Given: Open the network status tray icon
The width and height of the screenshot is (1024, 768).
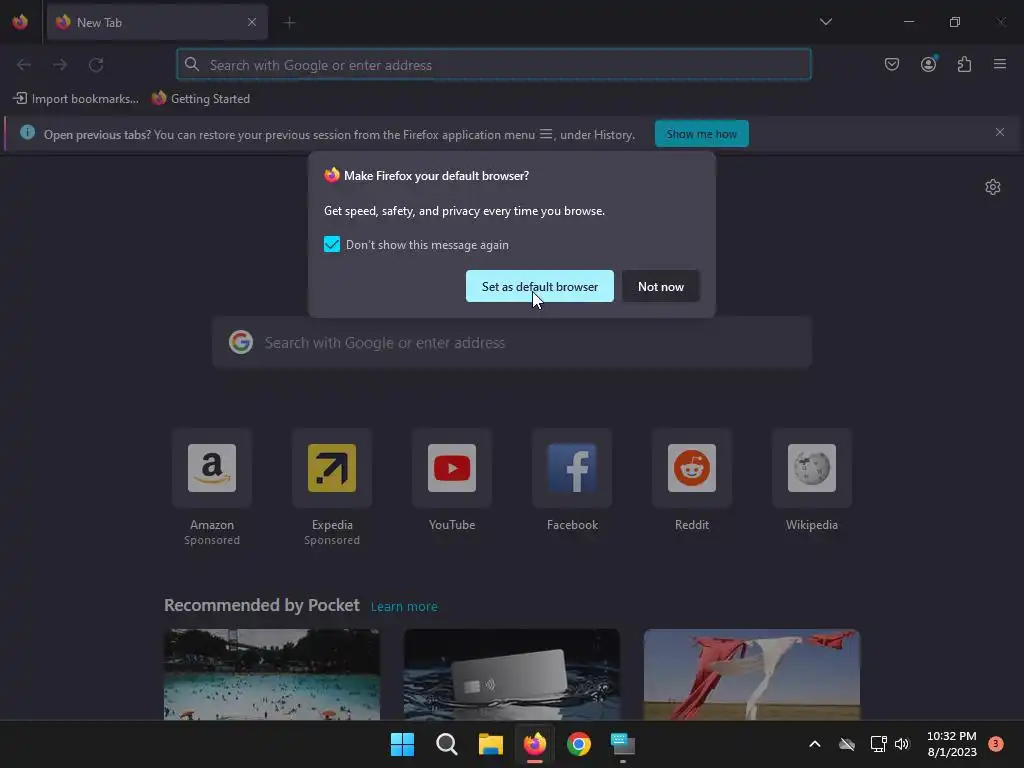Looking at the screenshot, I should tap(878, 744).
